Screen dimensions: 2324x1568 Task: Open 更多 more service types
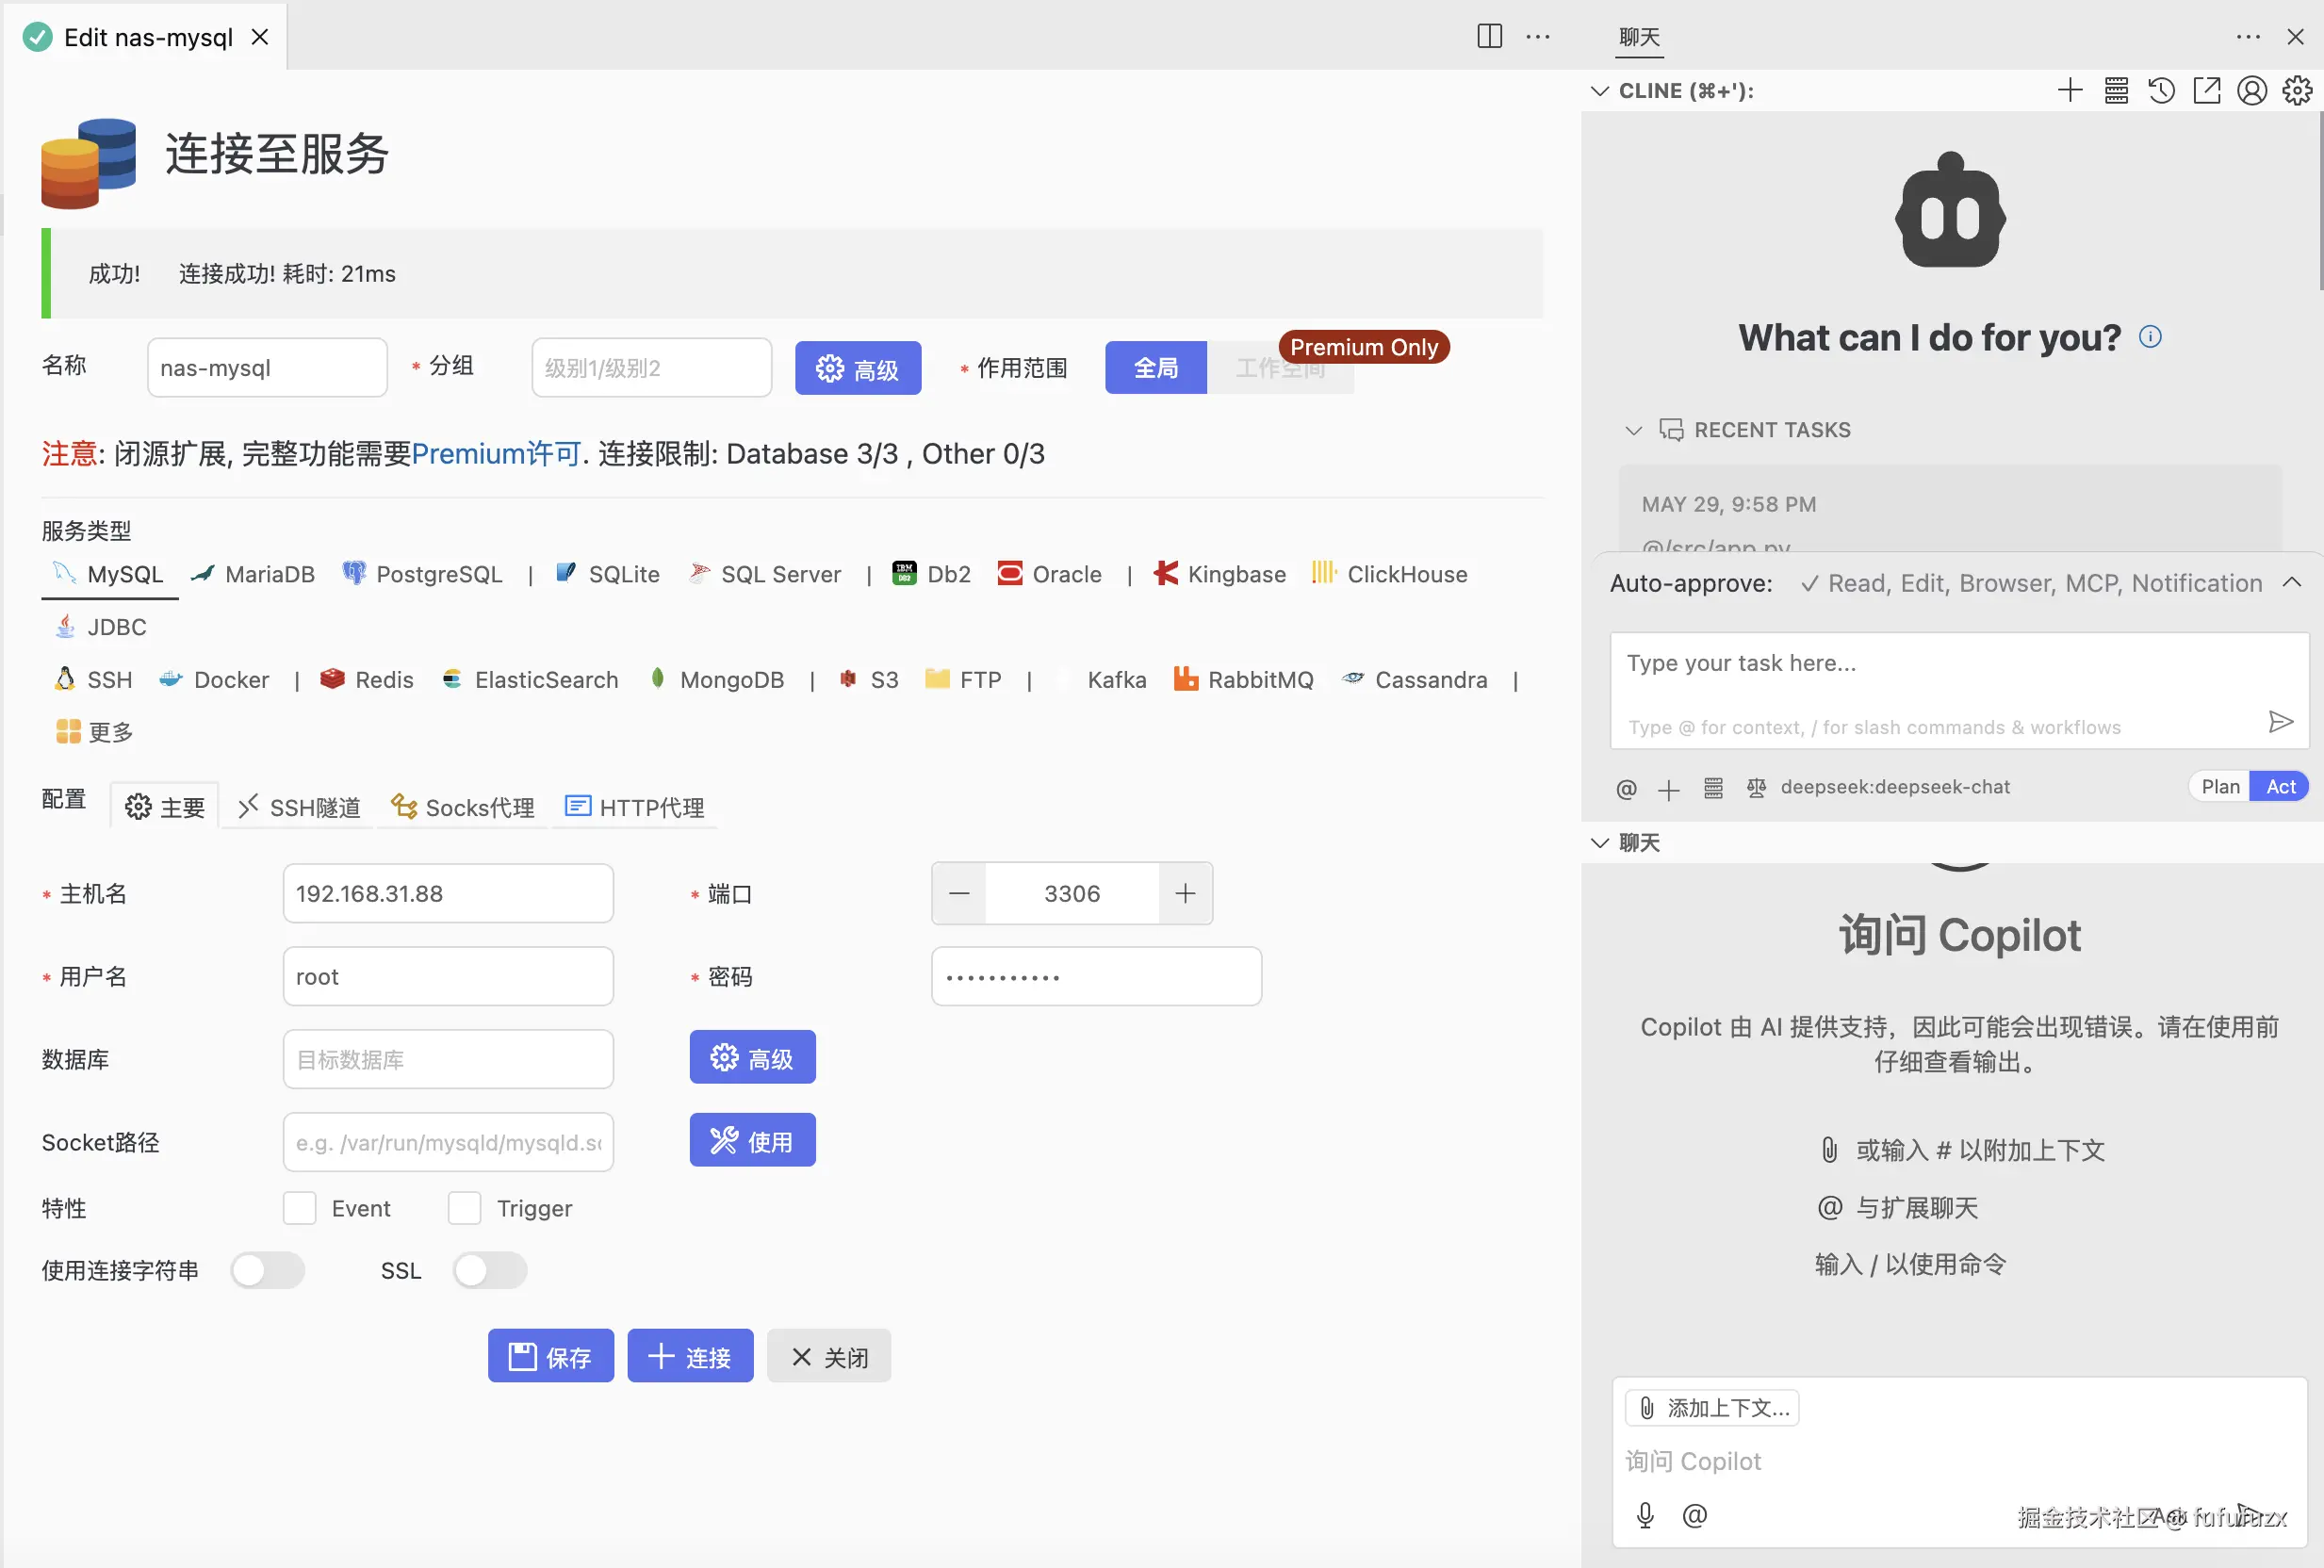[x=95, y=732]
